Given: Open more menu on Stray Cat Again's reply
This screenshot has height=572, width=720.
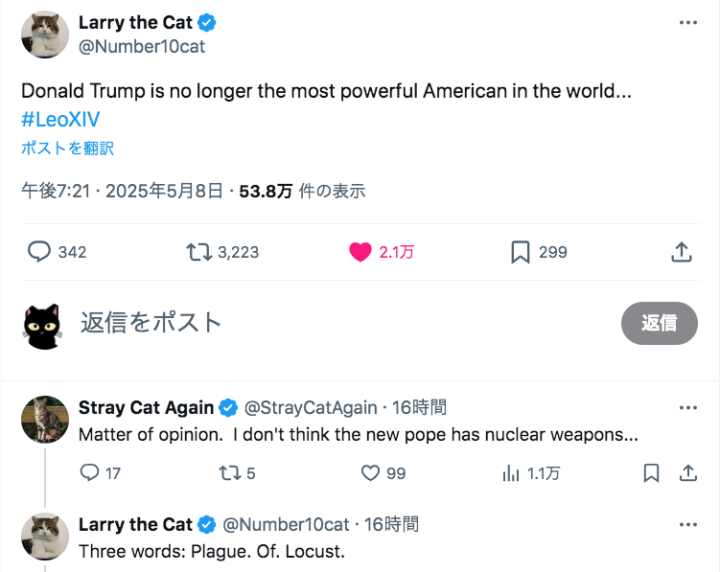Looking at the screenshot, I should (x=688, y=407).
